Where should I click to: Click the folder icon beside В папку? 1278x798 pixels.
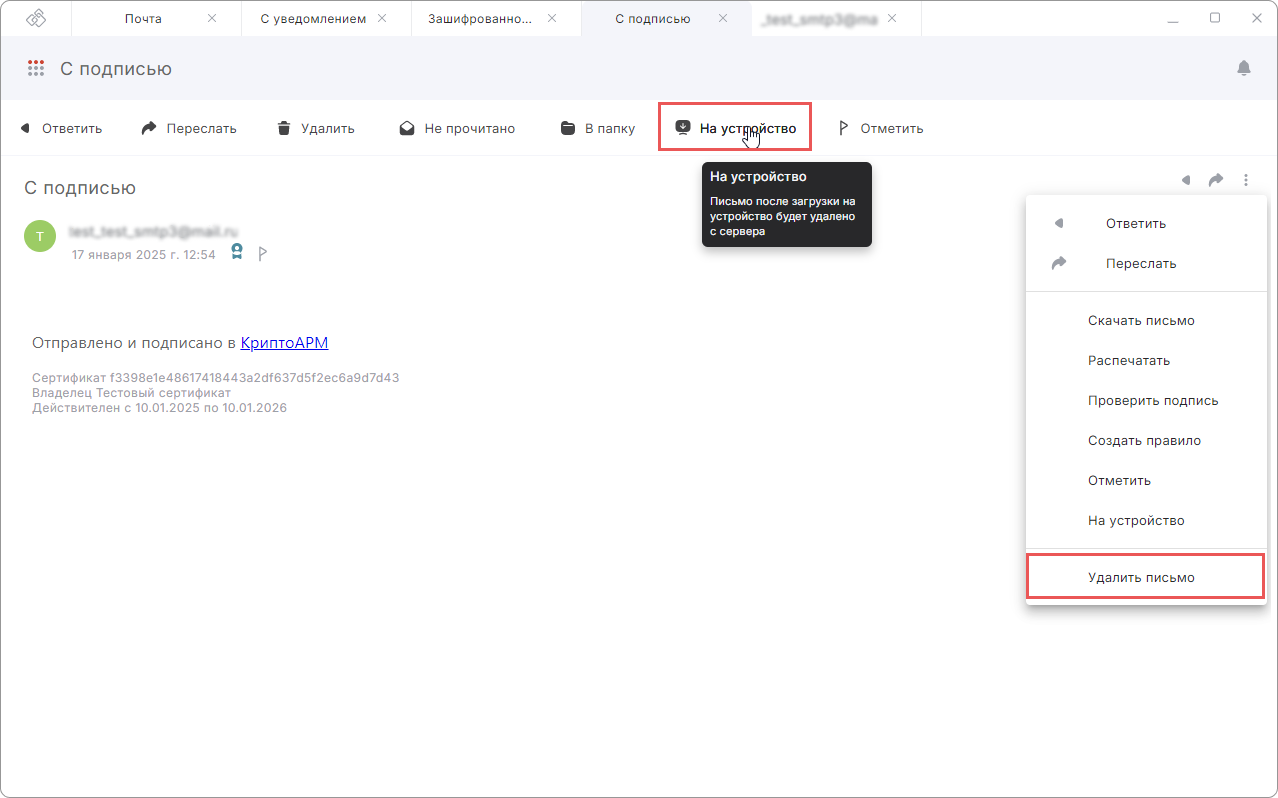[x=568, y=128]
